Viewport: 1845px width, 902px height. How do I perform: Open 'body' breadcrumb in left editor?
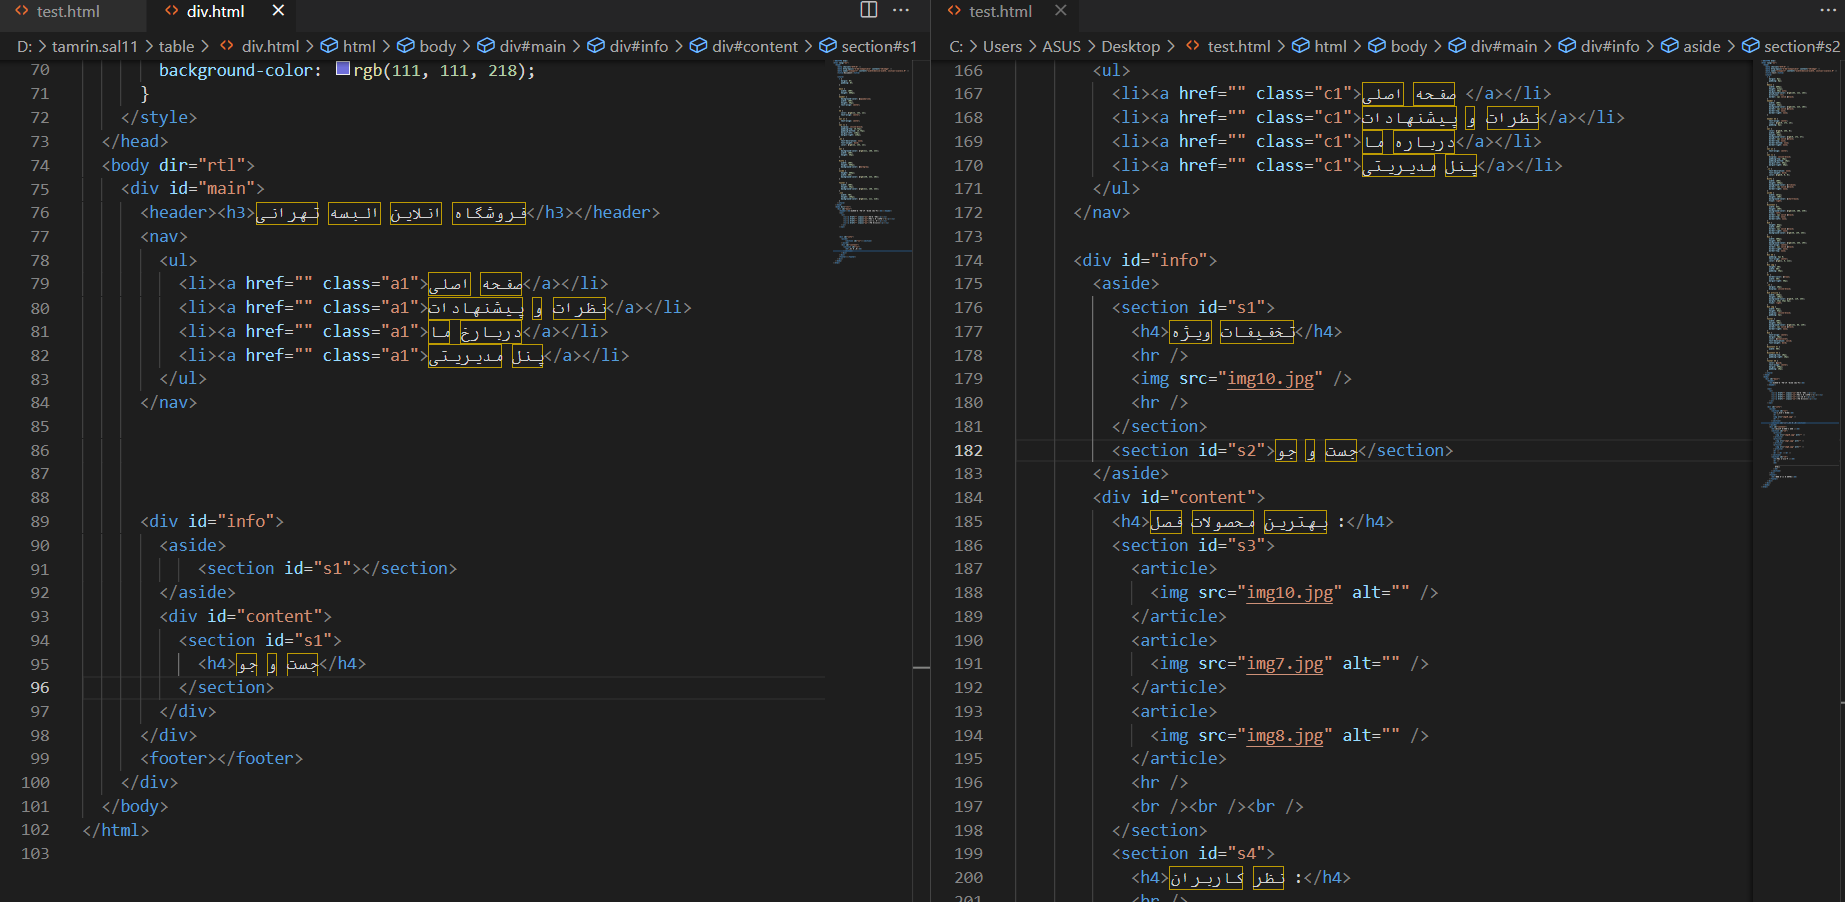click(x=438, y=46)
